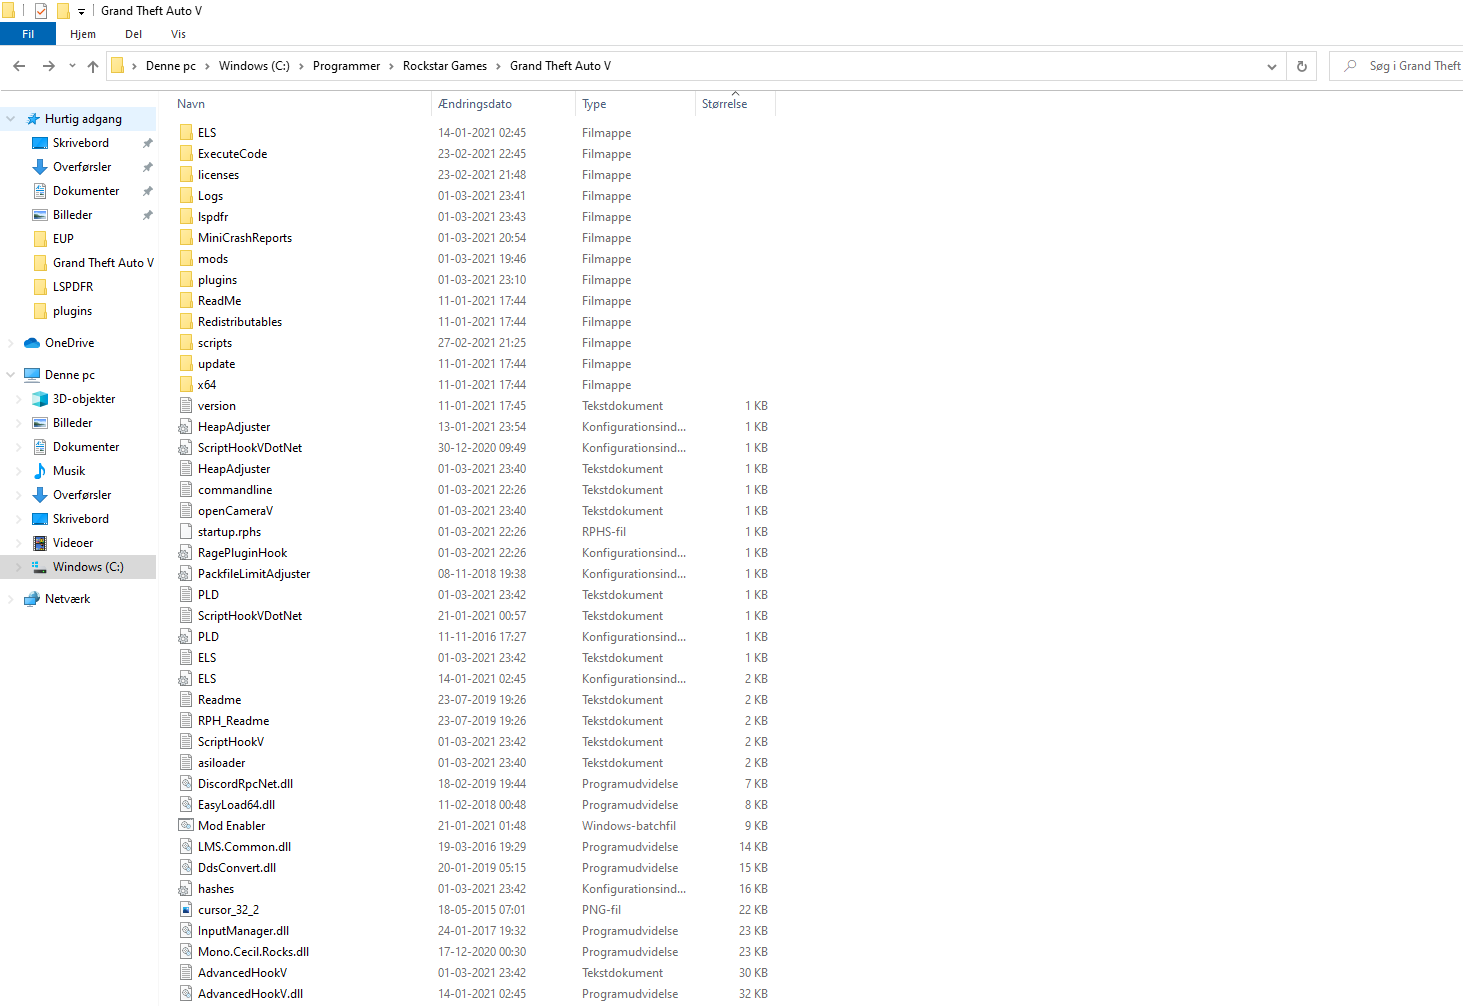This screenshot has height=1006, width=1463.
Task: Open the Customize Quick Access Toolbar dropdown
Action: (81, 11)
